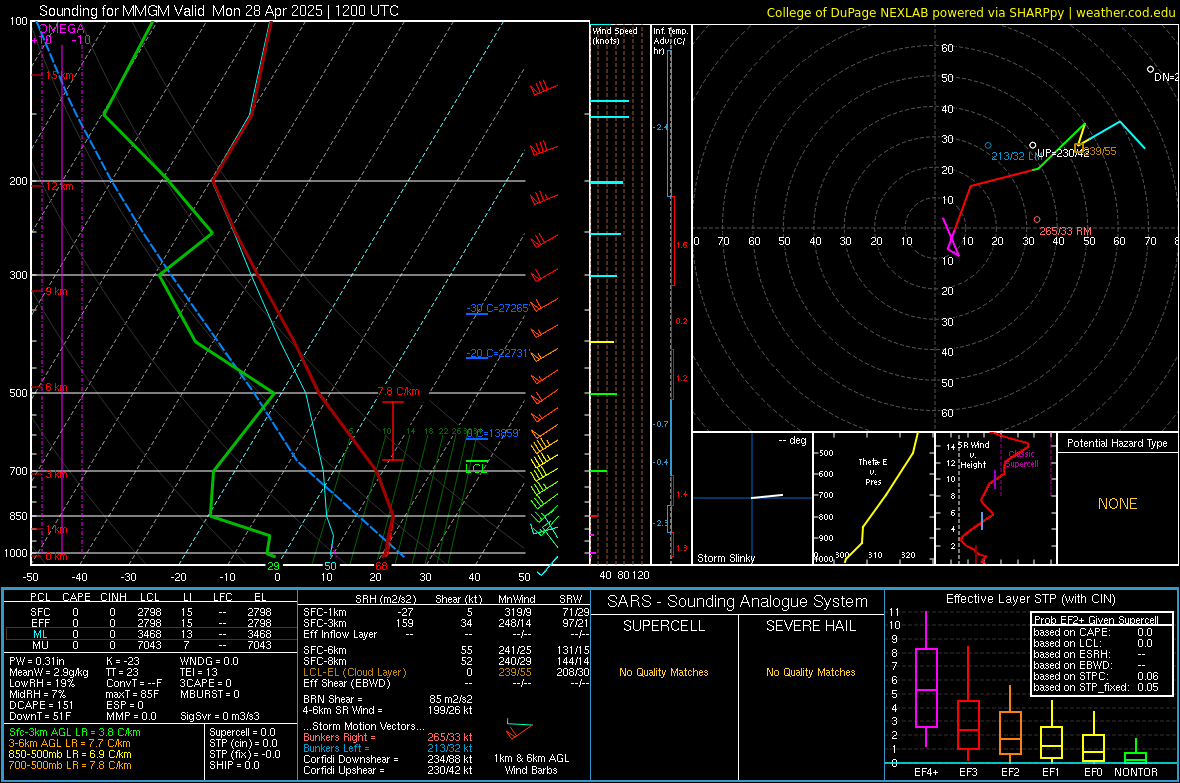
Task: Click the '12 km' height marker
Action: pos(59,186)
